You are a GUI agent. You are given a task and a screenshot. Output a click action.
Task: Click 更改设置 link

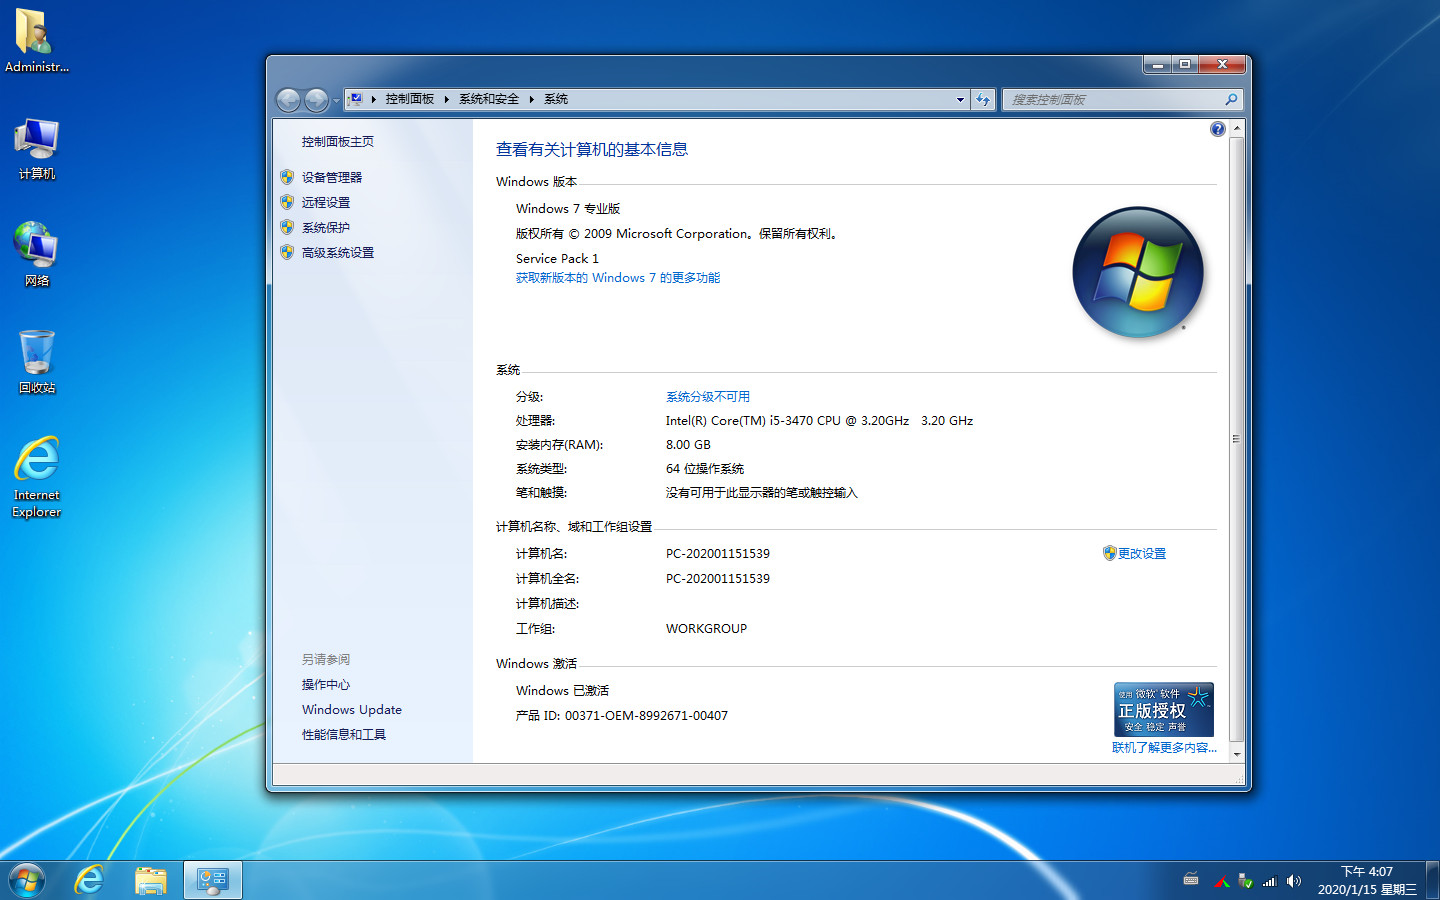pyautogui.click(x=1142, y=553)
